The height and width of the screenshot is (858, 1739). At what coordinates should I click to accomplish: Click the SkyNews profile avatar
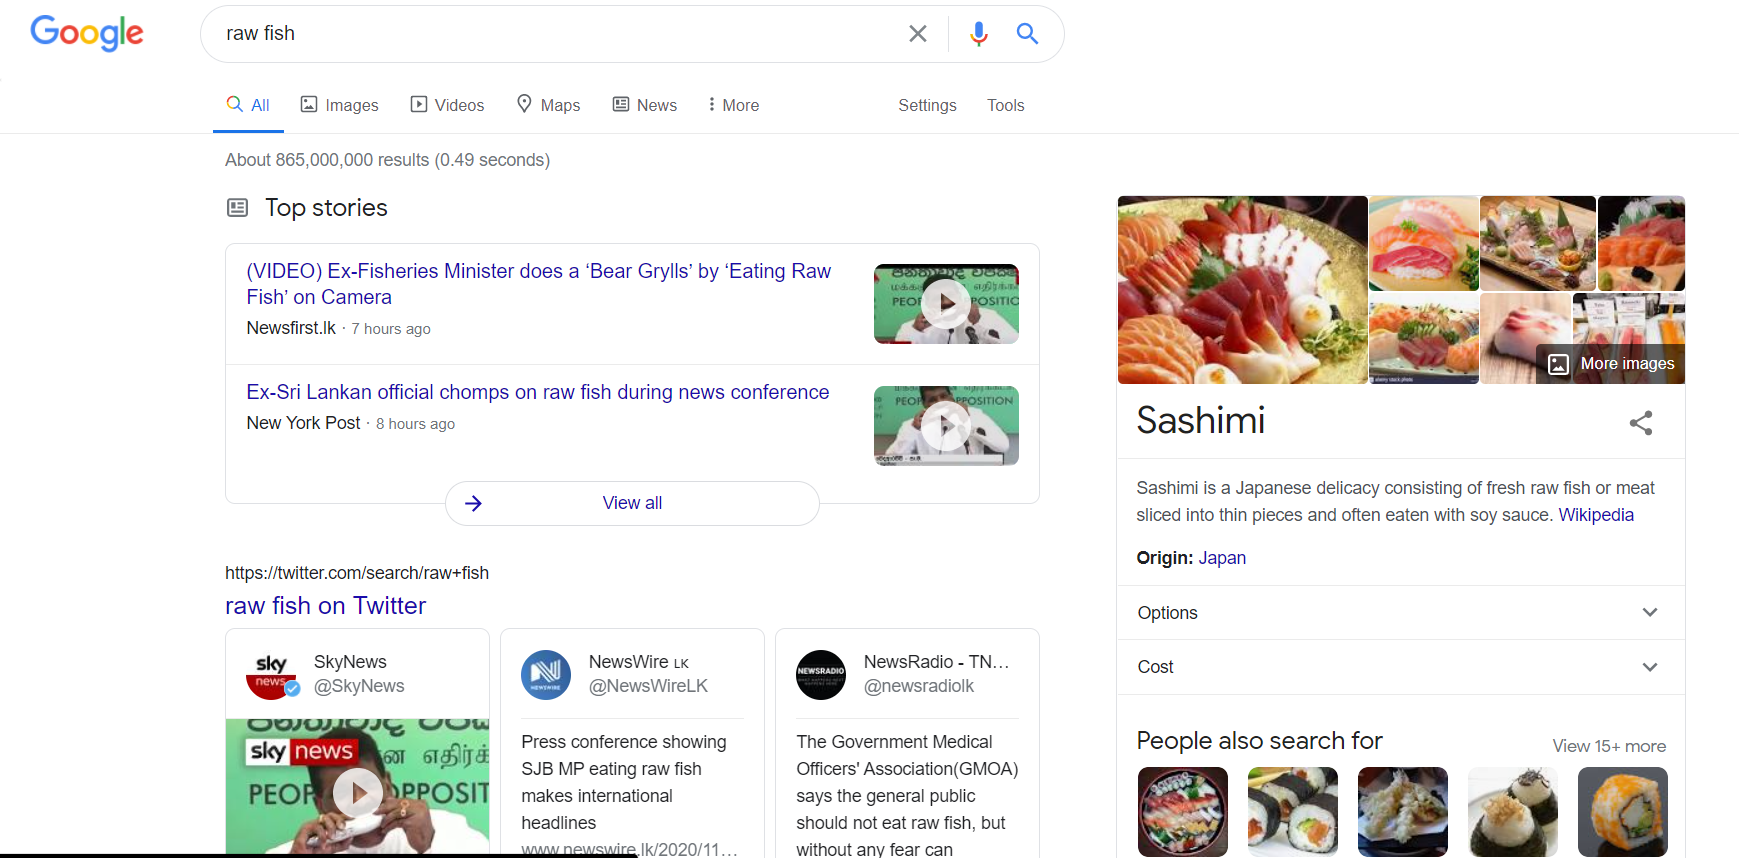(272, 675)
